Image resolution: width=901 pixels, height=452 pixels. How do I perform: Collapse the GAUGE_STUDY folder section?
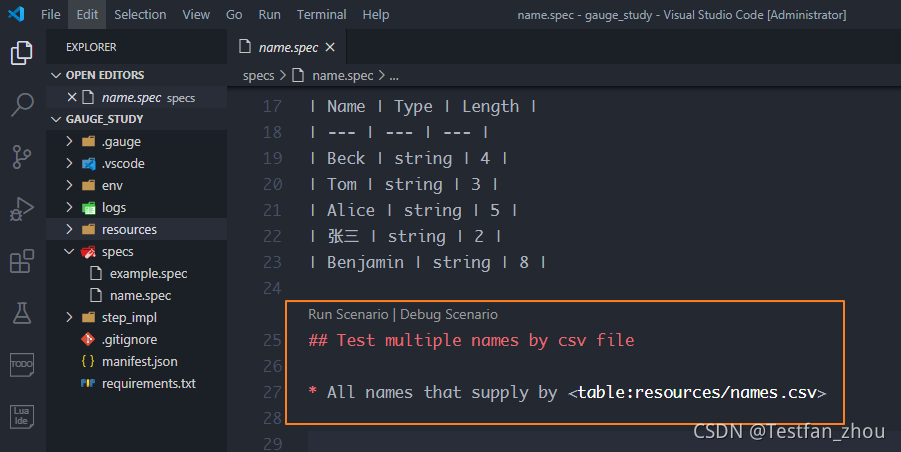coord(56,119)
